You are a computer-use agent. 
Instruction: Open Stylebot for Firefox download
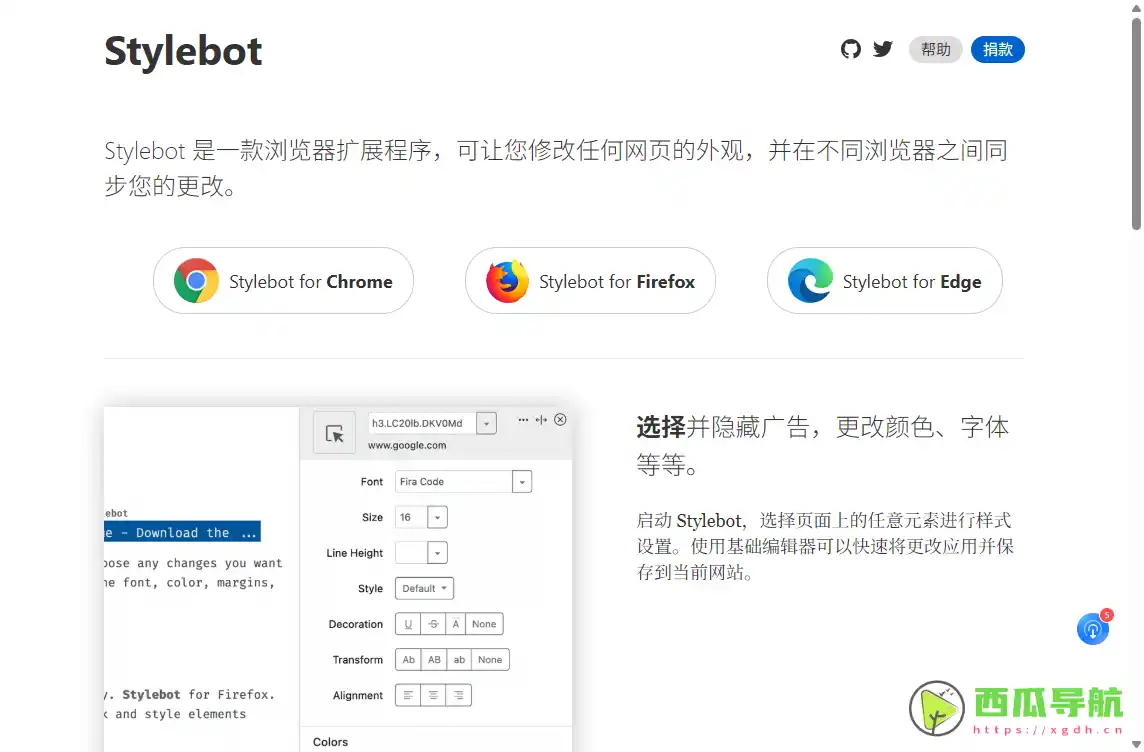[590, 281]
